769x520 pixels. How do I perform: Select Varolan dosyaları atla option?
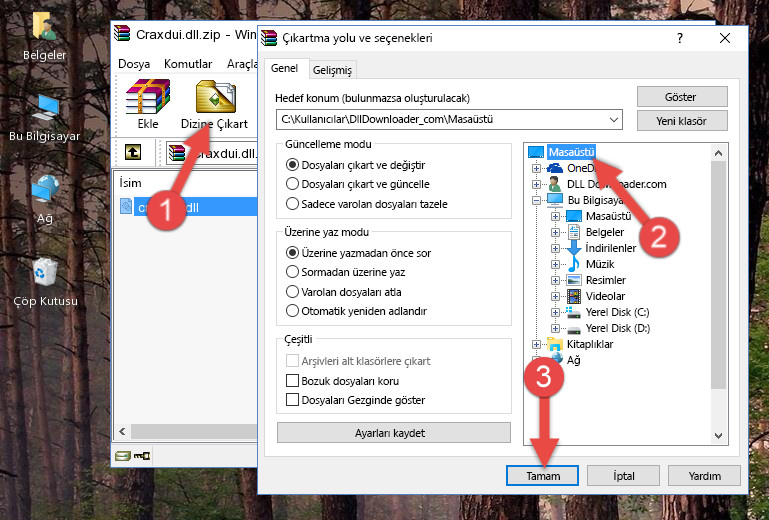tap(292, 291)
